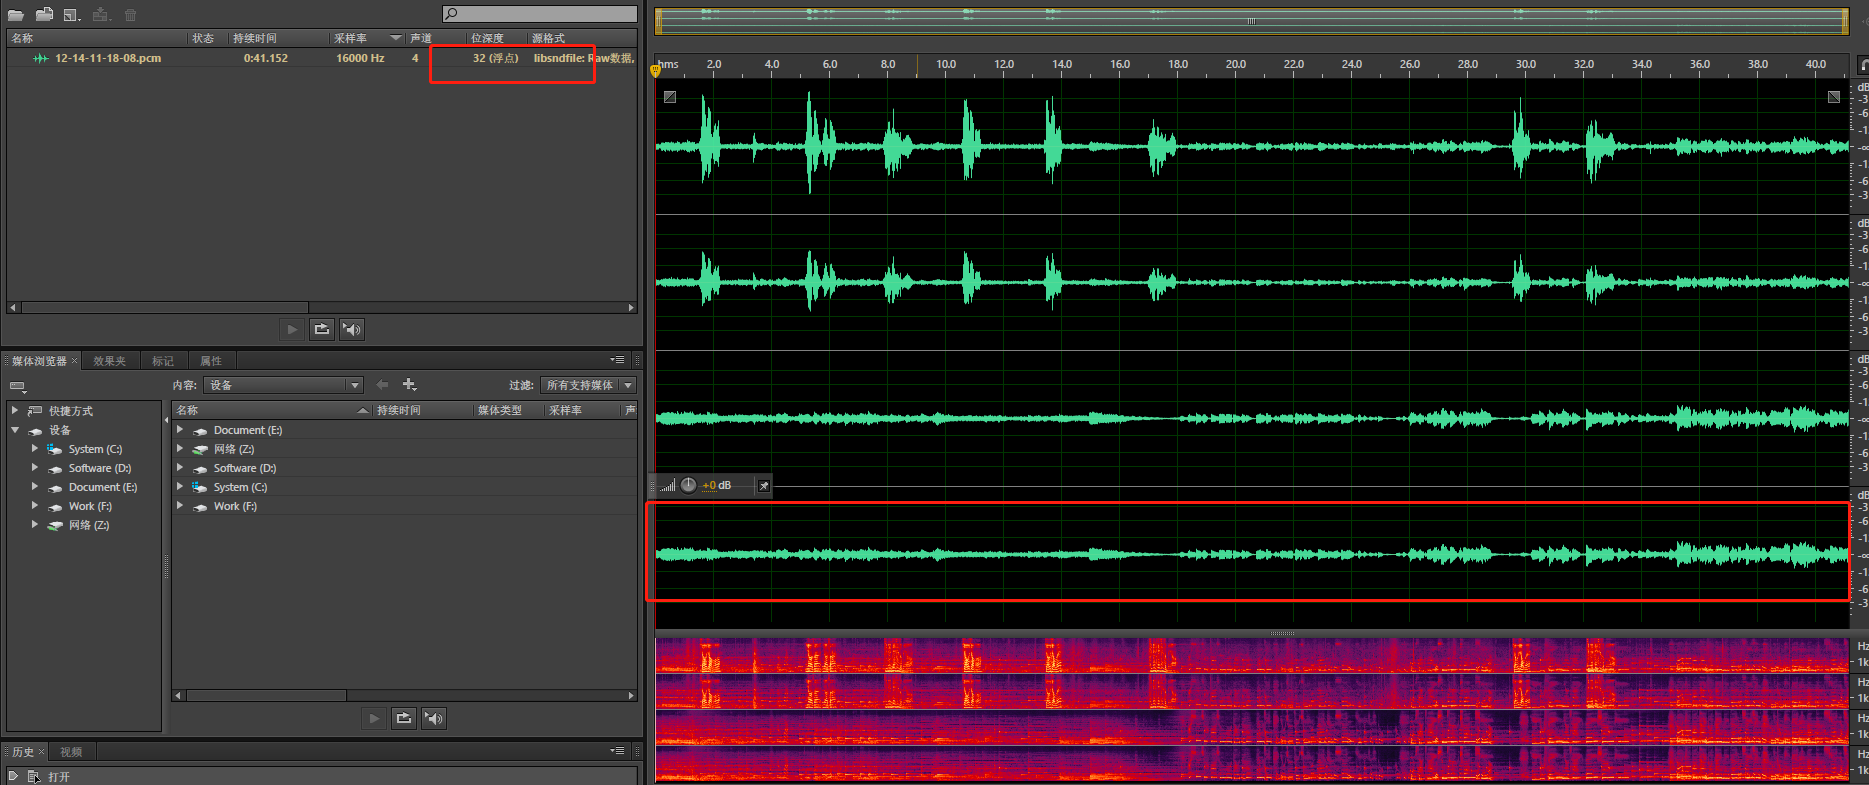The height and width of the screenshot is (785, 1869).
Task: Open the 过滤 所有支持媒体 dropdown
Action: tap(588, 385)
